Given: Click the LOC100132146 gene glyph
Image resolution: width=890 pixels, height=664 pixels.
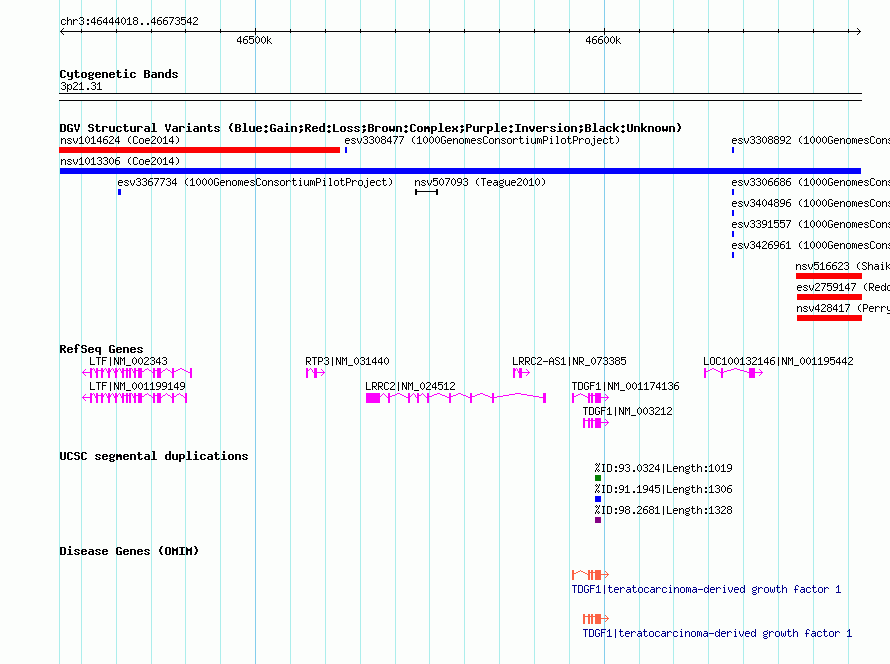Looking at the screenshot, I should (733, 373).
